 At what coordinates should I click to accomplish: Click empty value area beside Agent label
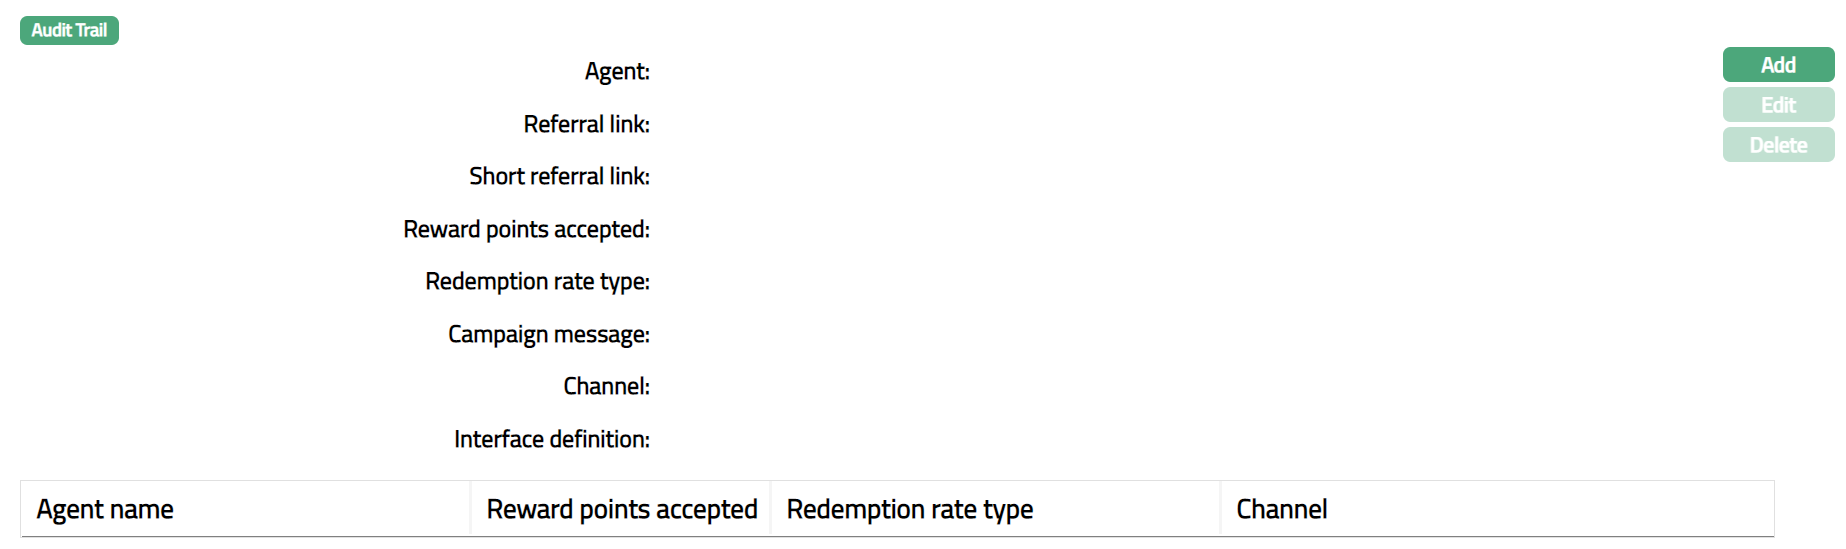click(x=900, y=72)
